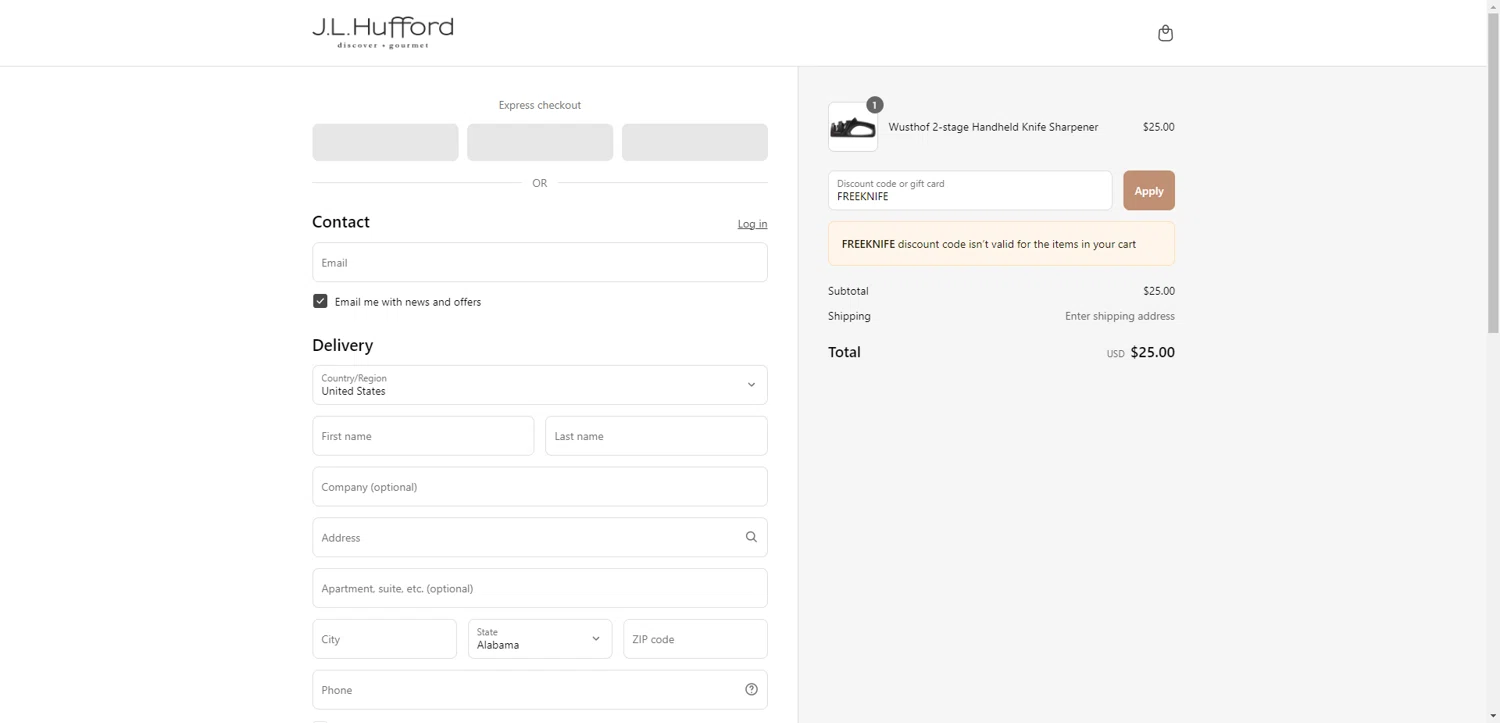
Task: Focus the City field
Action: point(384,639)
